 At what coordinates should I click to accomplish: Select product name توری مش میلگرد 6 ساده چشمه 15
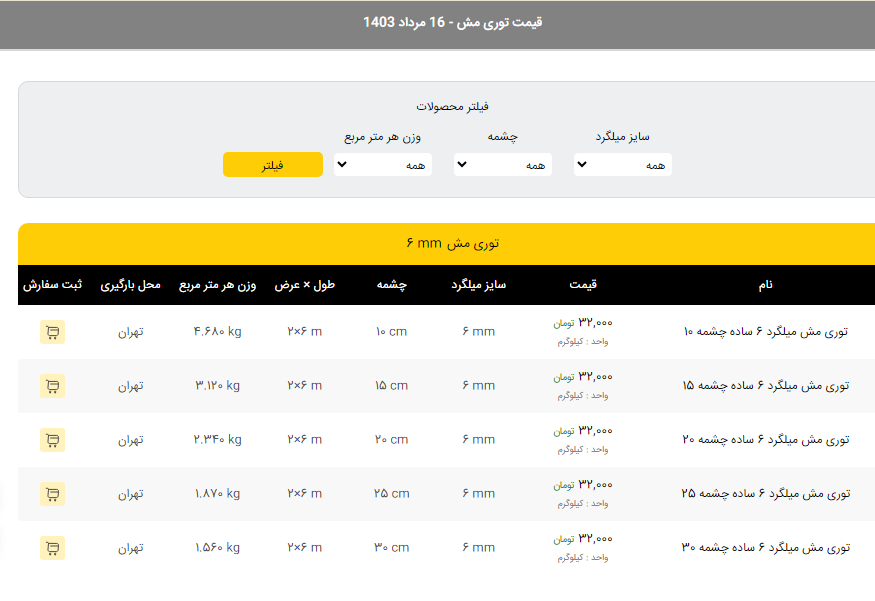766,386
